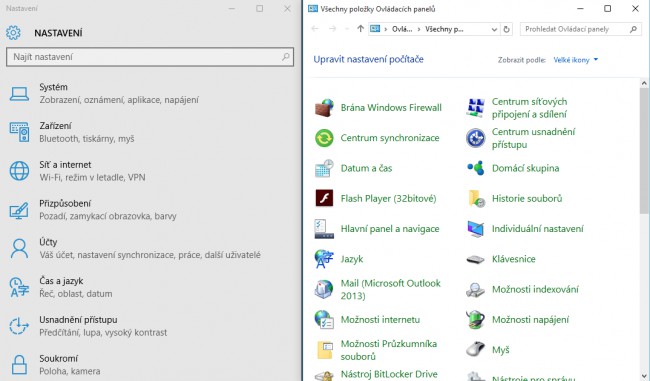This screenshot has height=381, width=650.
Task: Open Čas a jazyk icon
Action: [x=19, y=287]
